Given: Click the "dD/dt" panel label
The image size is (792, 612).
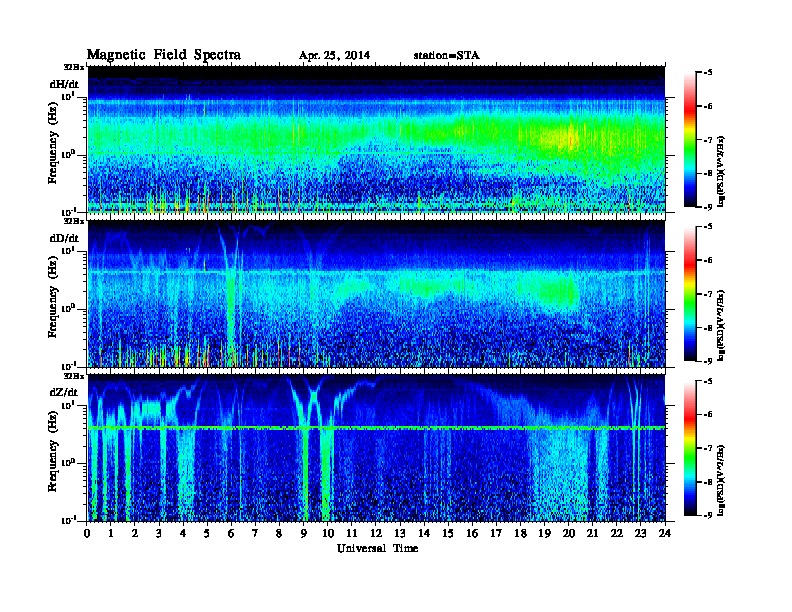Looking at the screenshot, I should (x=64, y=238).
